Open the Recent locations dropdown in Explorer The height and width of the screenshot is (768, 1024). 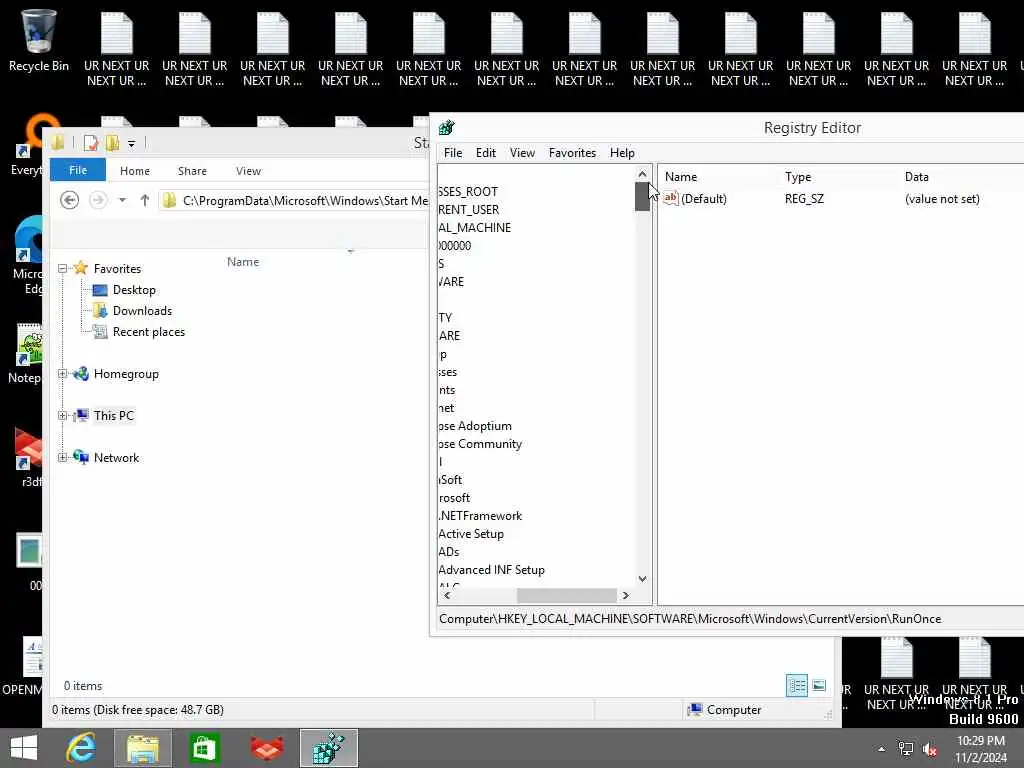point(122,200)
